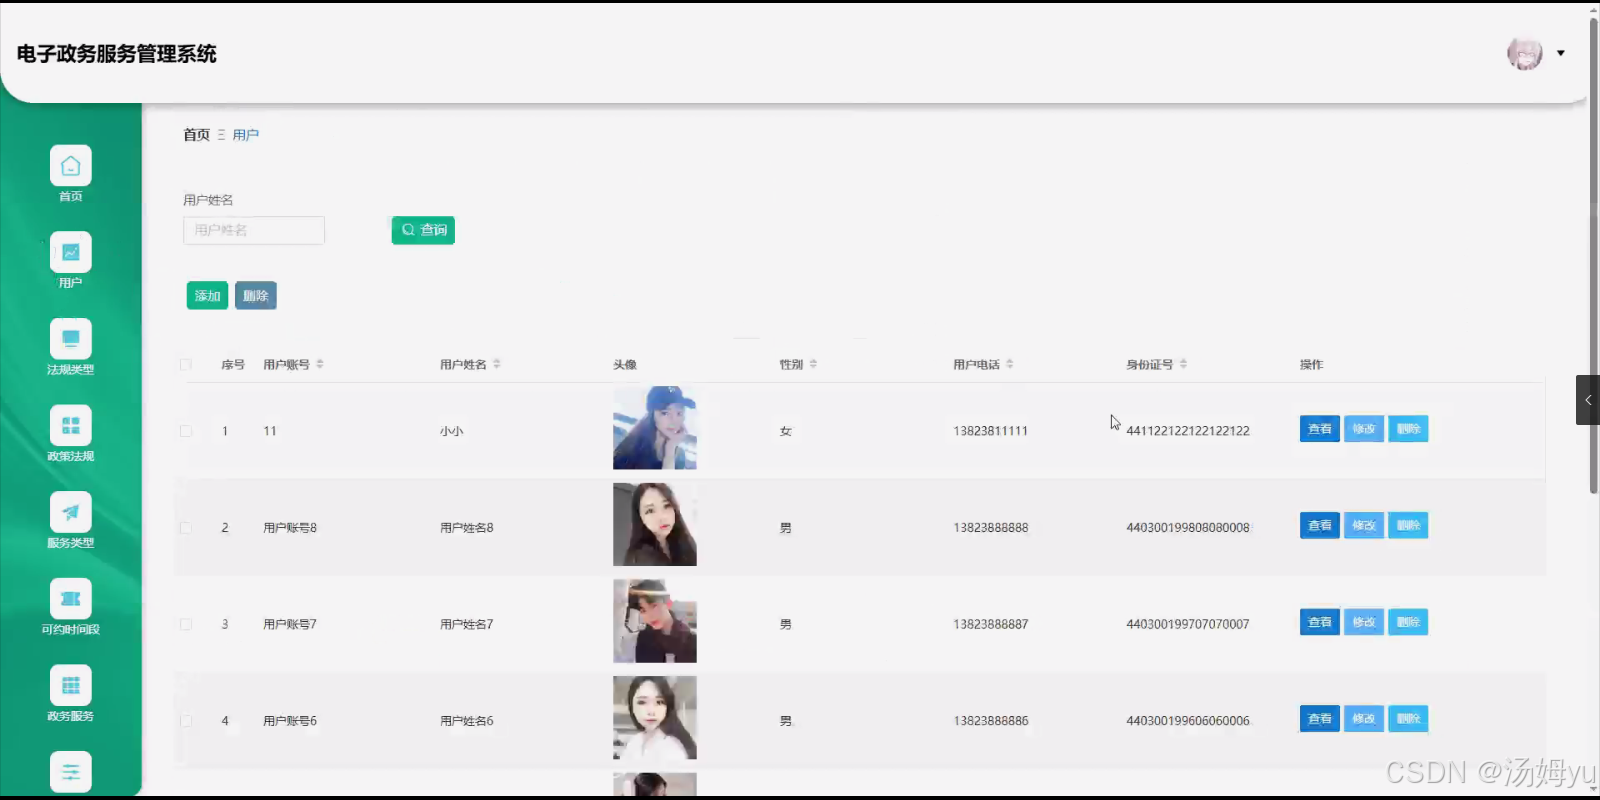Click the green 添加 button

click(x=207, y=296)
